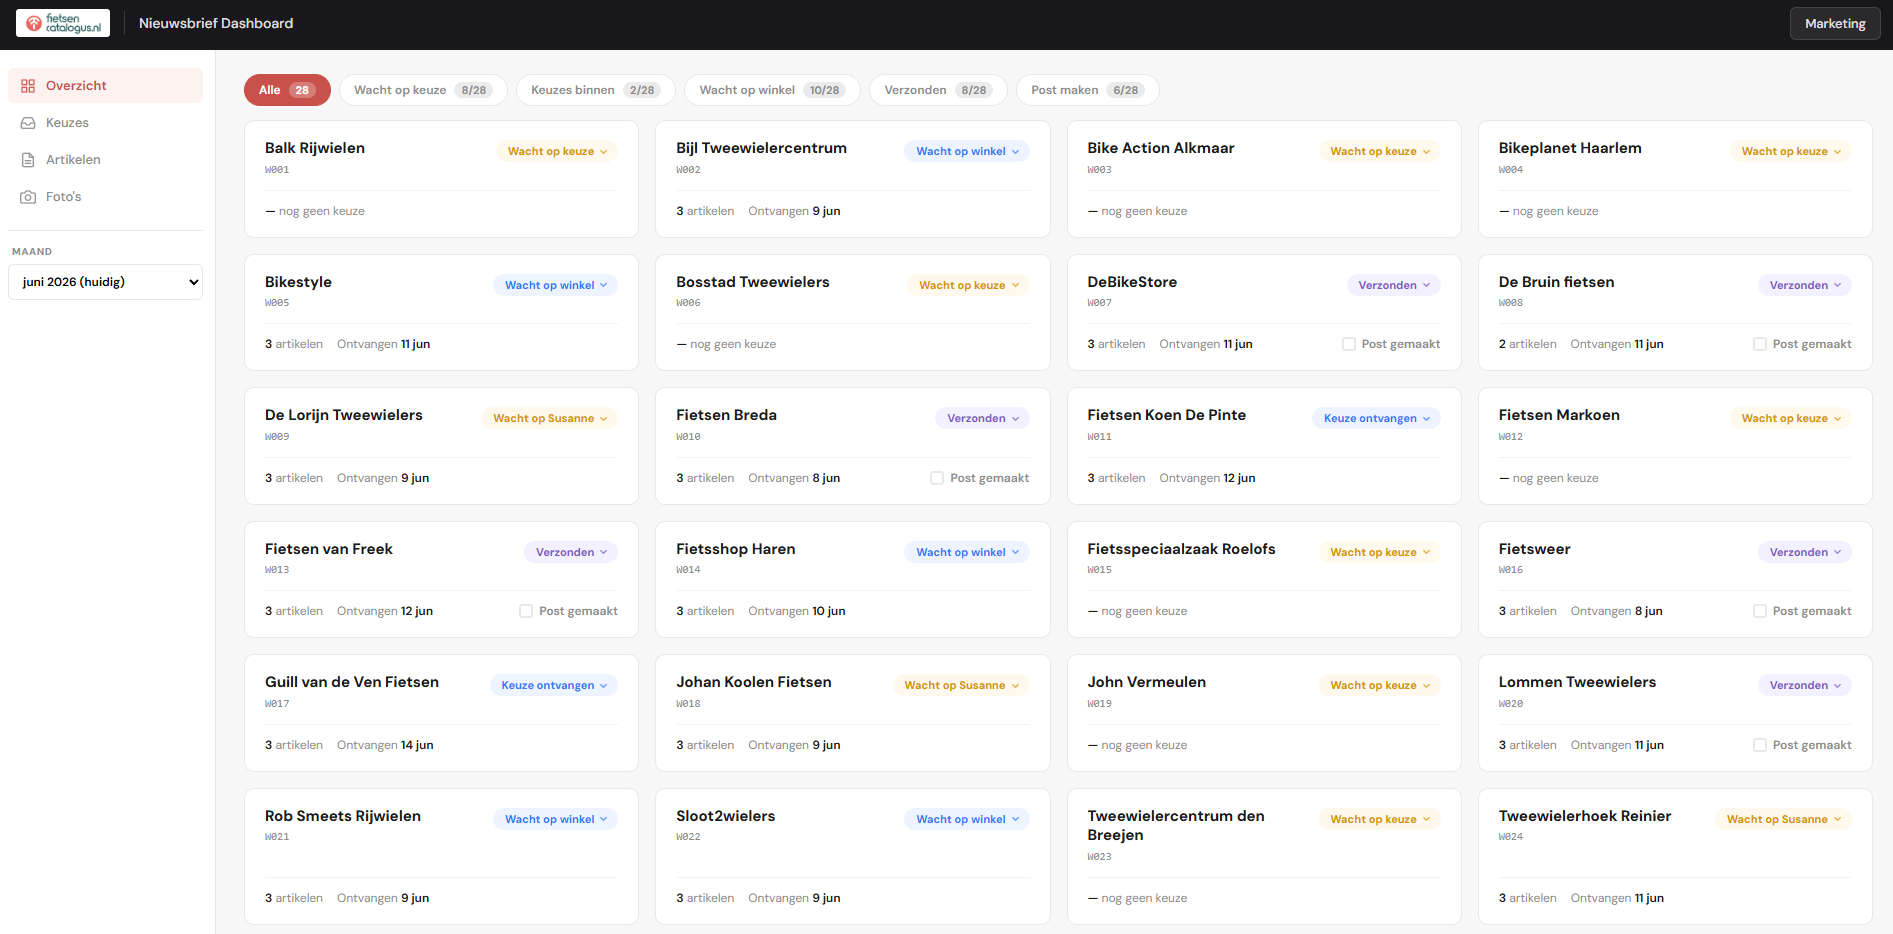1893x934 pixels.
Task: Select the red Alle filter pill
Action: point(287,90)
